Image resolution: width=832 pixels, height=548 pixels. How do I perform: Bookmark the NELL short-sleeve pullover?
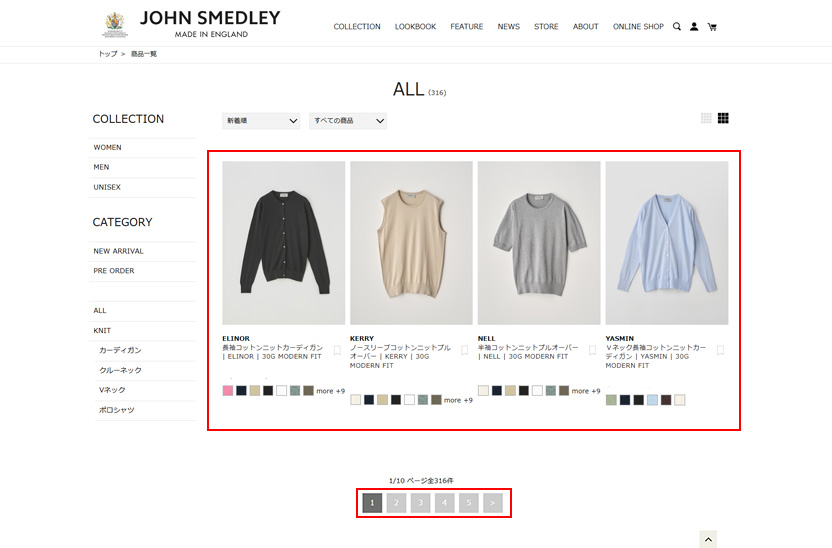[x=592, y=350]
